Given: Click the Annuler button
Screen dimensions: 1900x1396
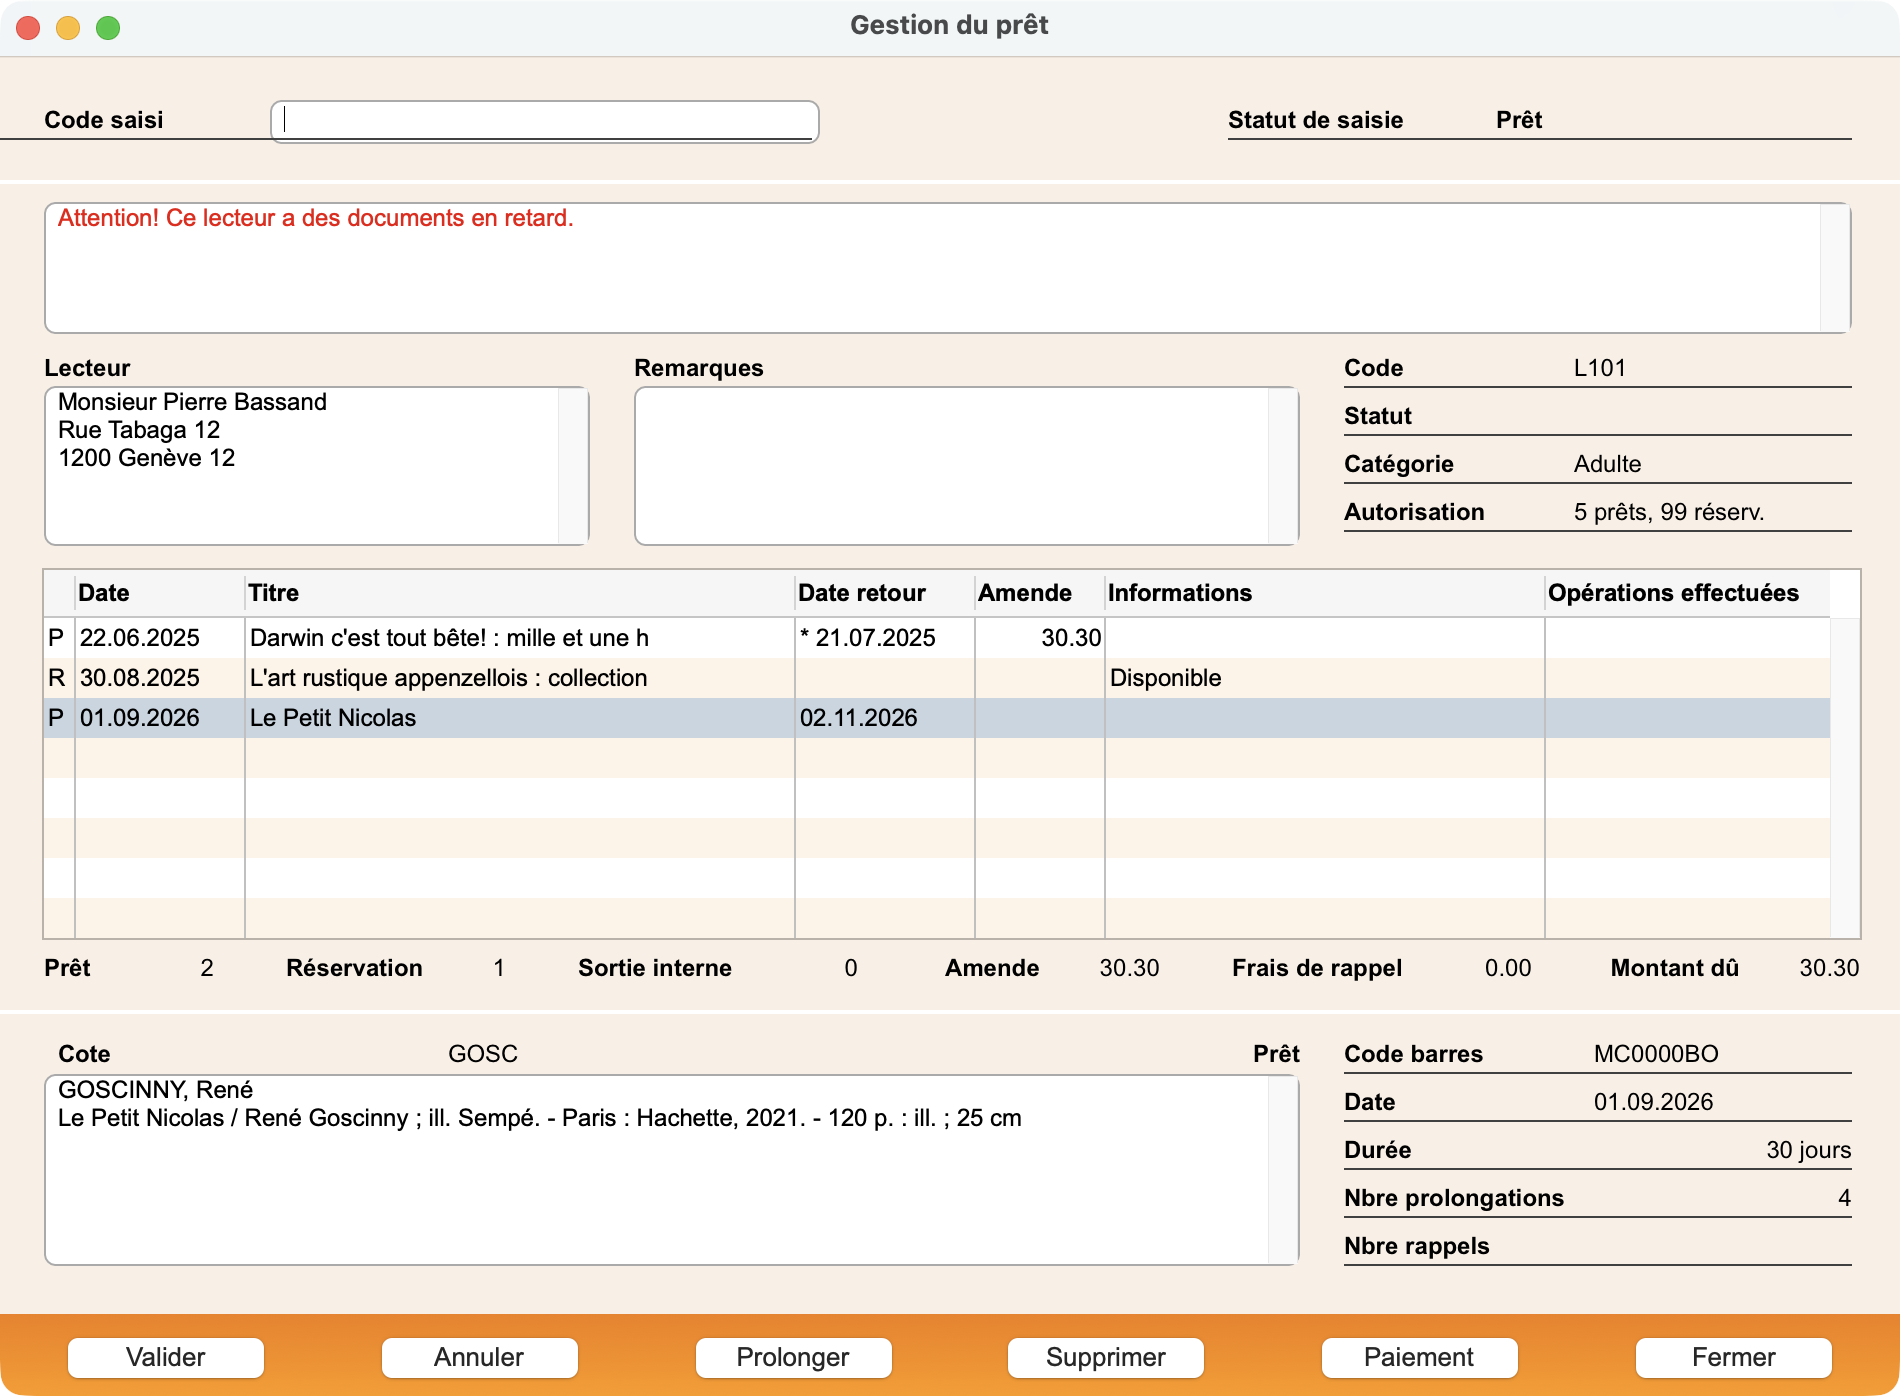Looking at the screenshot, I should pos(479,1357).
